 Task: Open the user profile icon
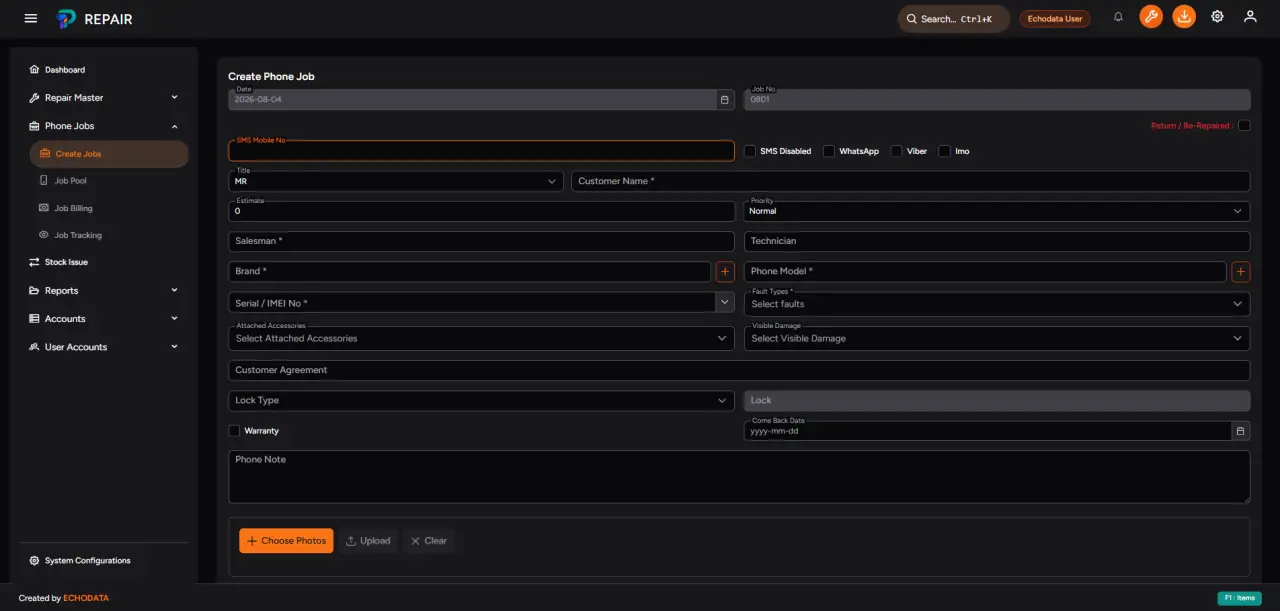[x=1250, y=17]
